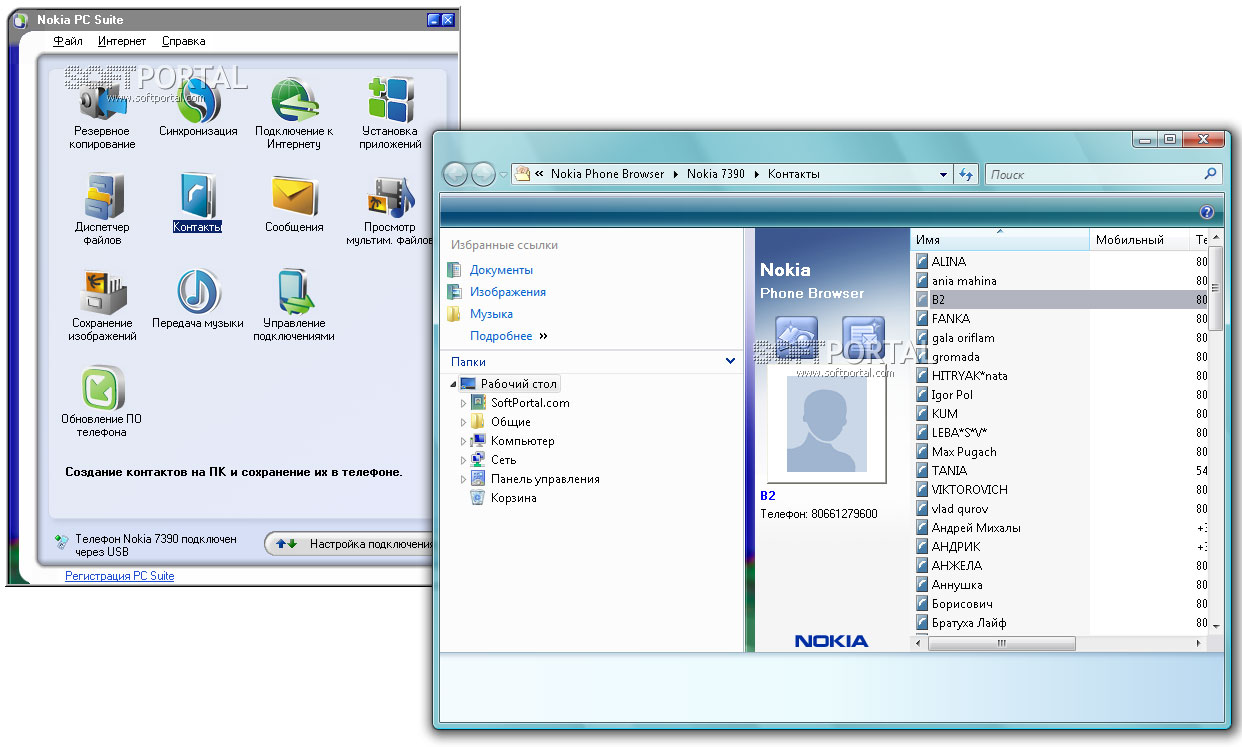Open Управление подключениями icon
The width and height of the screenshot is (1242, 747).
(x=294, y=292)
